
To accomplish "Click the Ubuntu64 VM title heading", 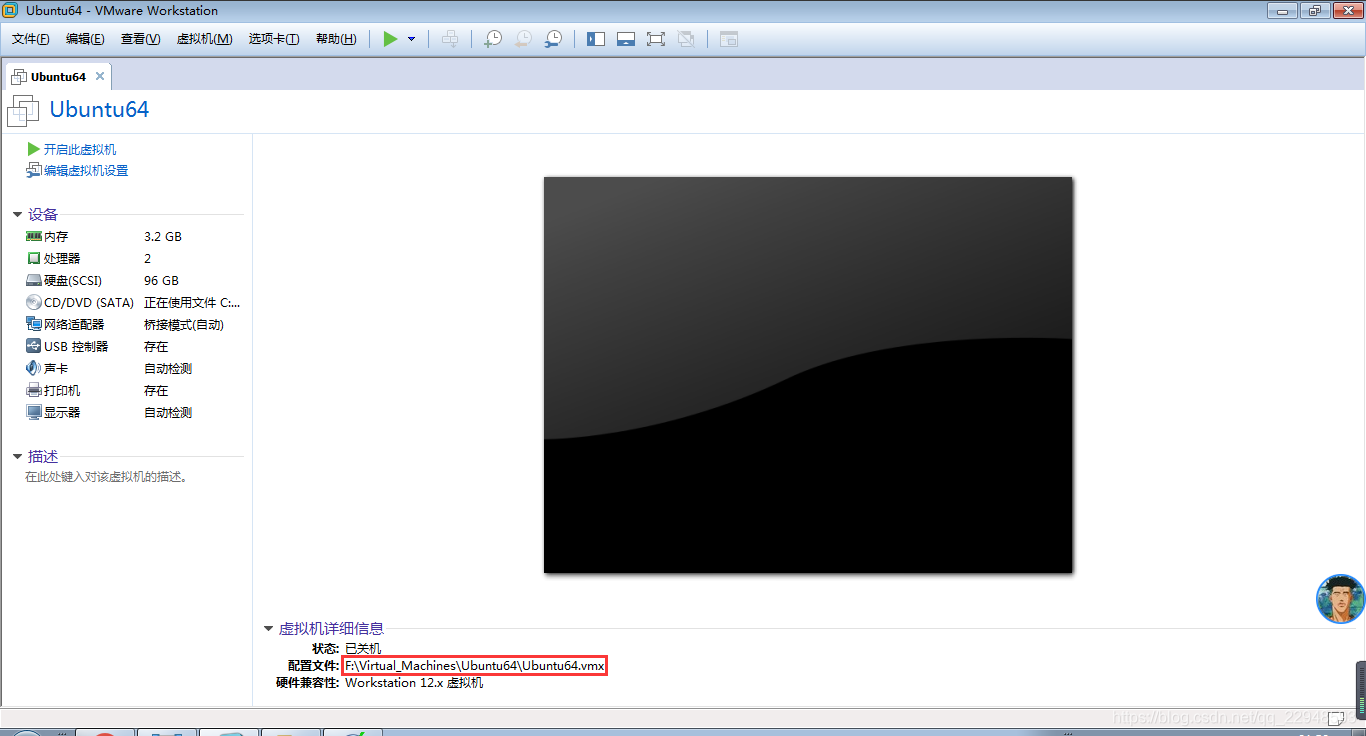I will click(x=99, y=110).
